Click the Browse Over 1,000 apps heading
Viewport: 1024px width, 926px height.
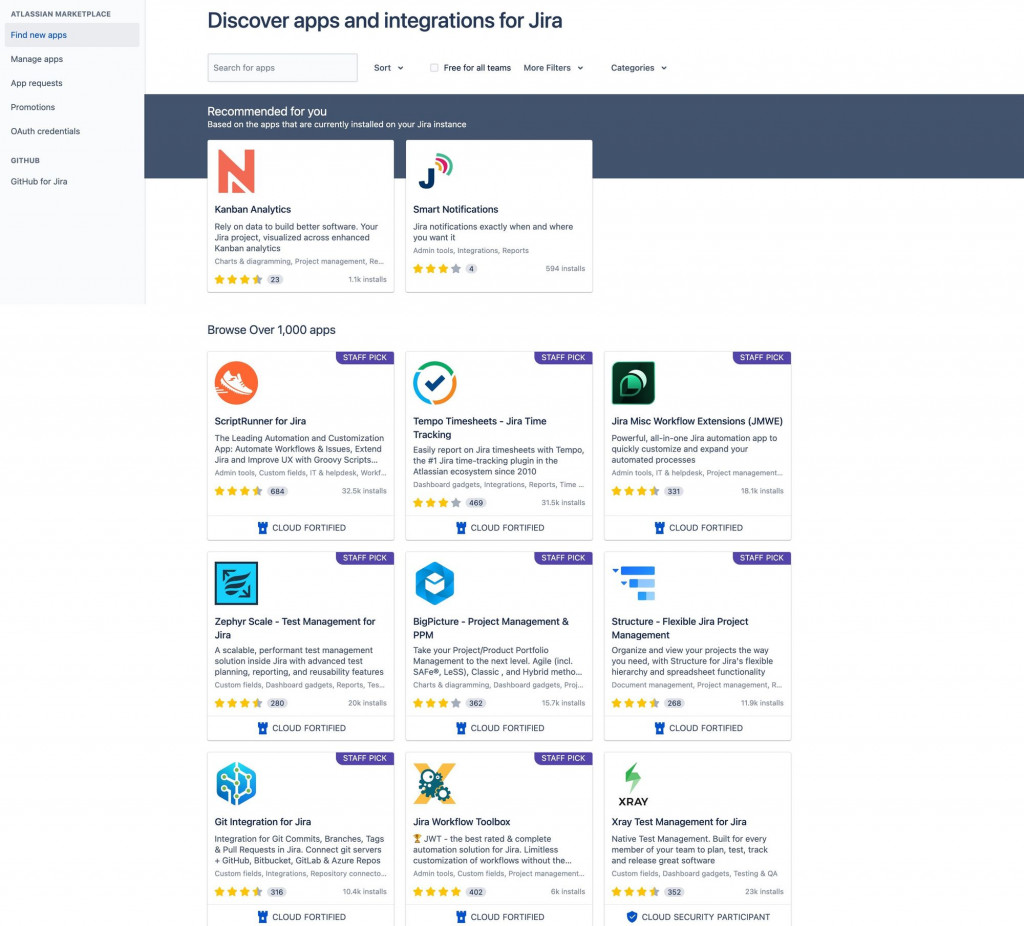271,330
